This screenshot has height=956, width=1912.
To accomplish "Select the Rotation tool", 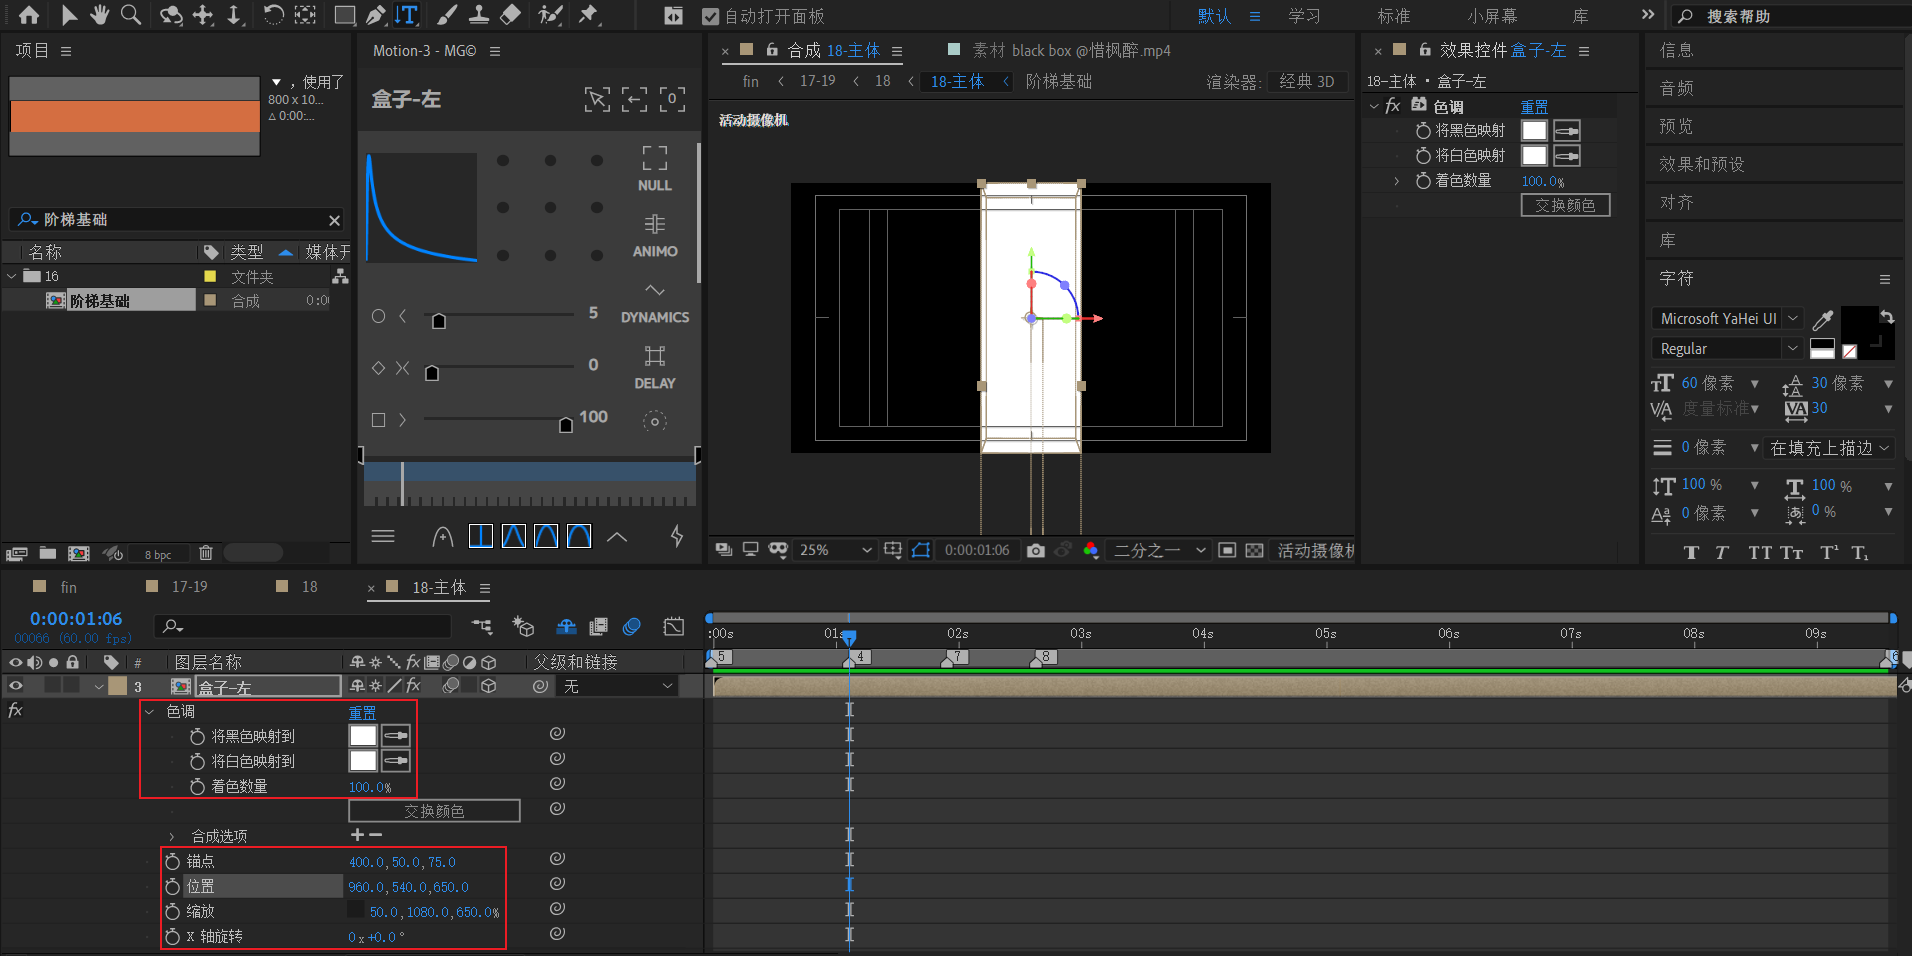I will pos(273,15).
